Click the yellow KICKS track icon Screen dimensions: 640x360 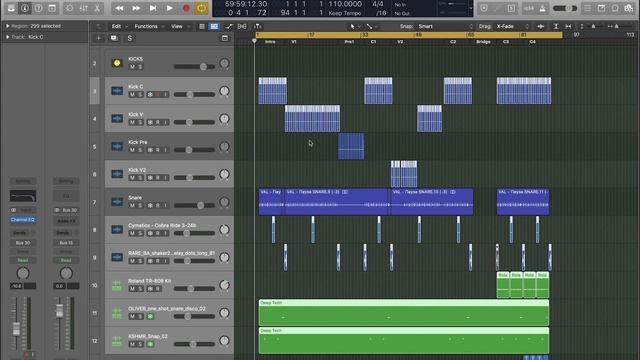point(117,63)
